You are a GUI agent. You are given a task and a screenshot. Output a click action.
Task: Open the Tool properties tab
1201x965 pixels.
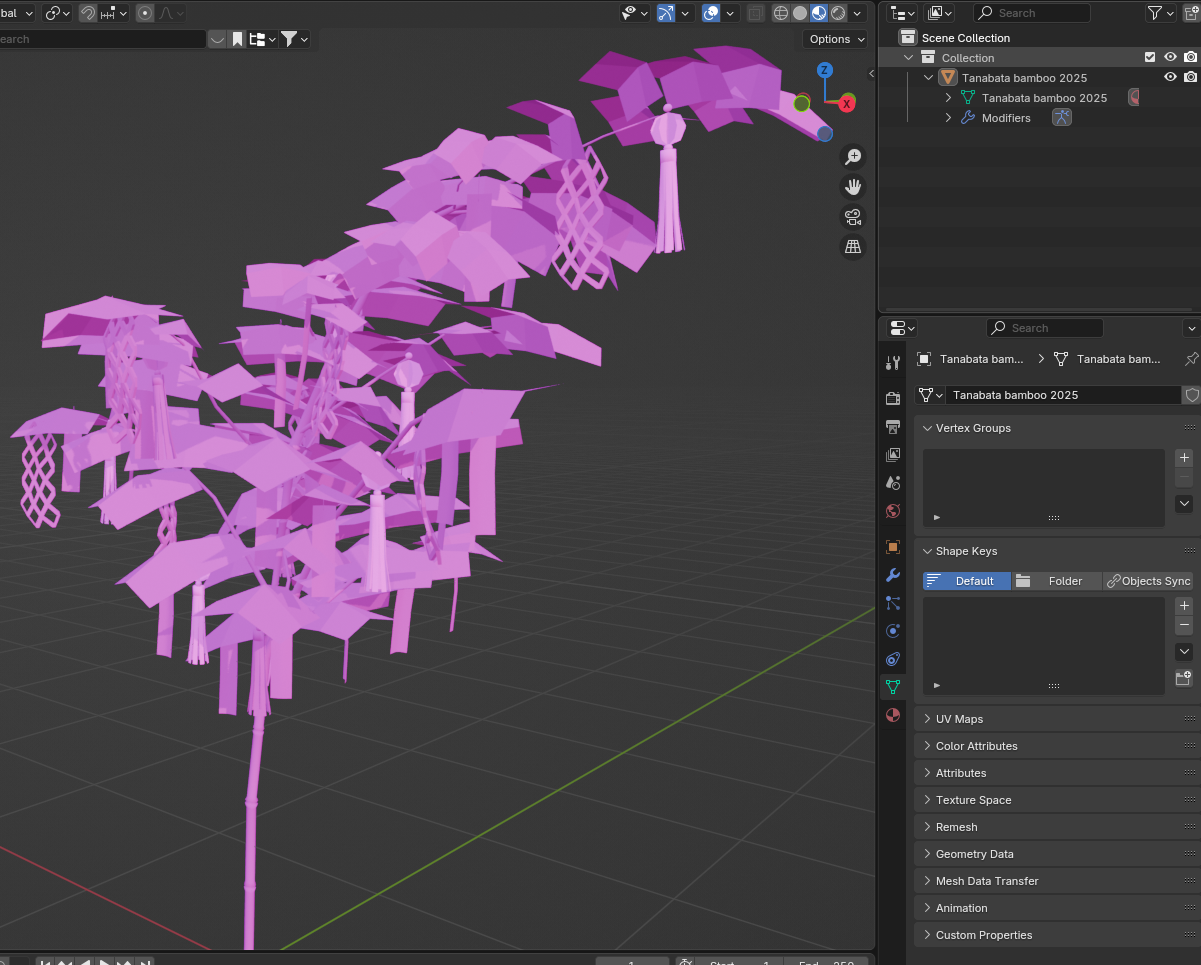[x=893, y=362]
